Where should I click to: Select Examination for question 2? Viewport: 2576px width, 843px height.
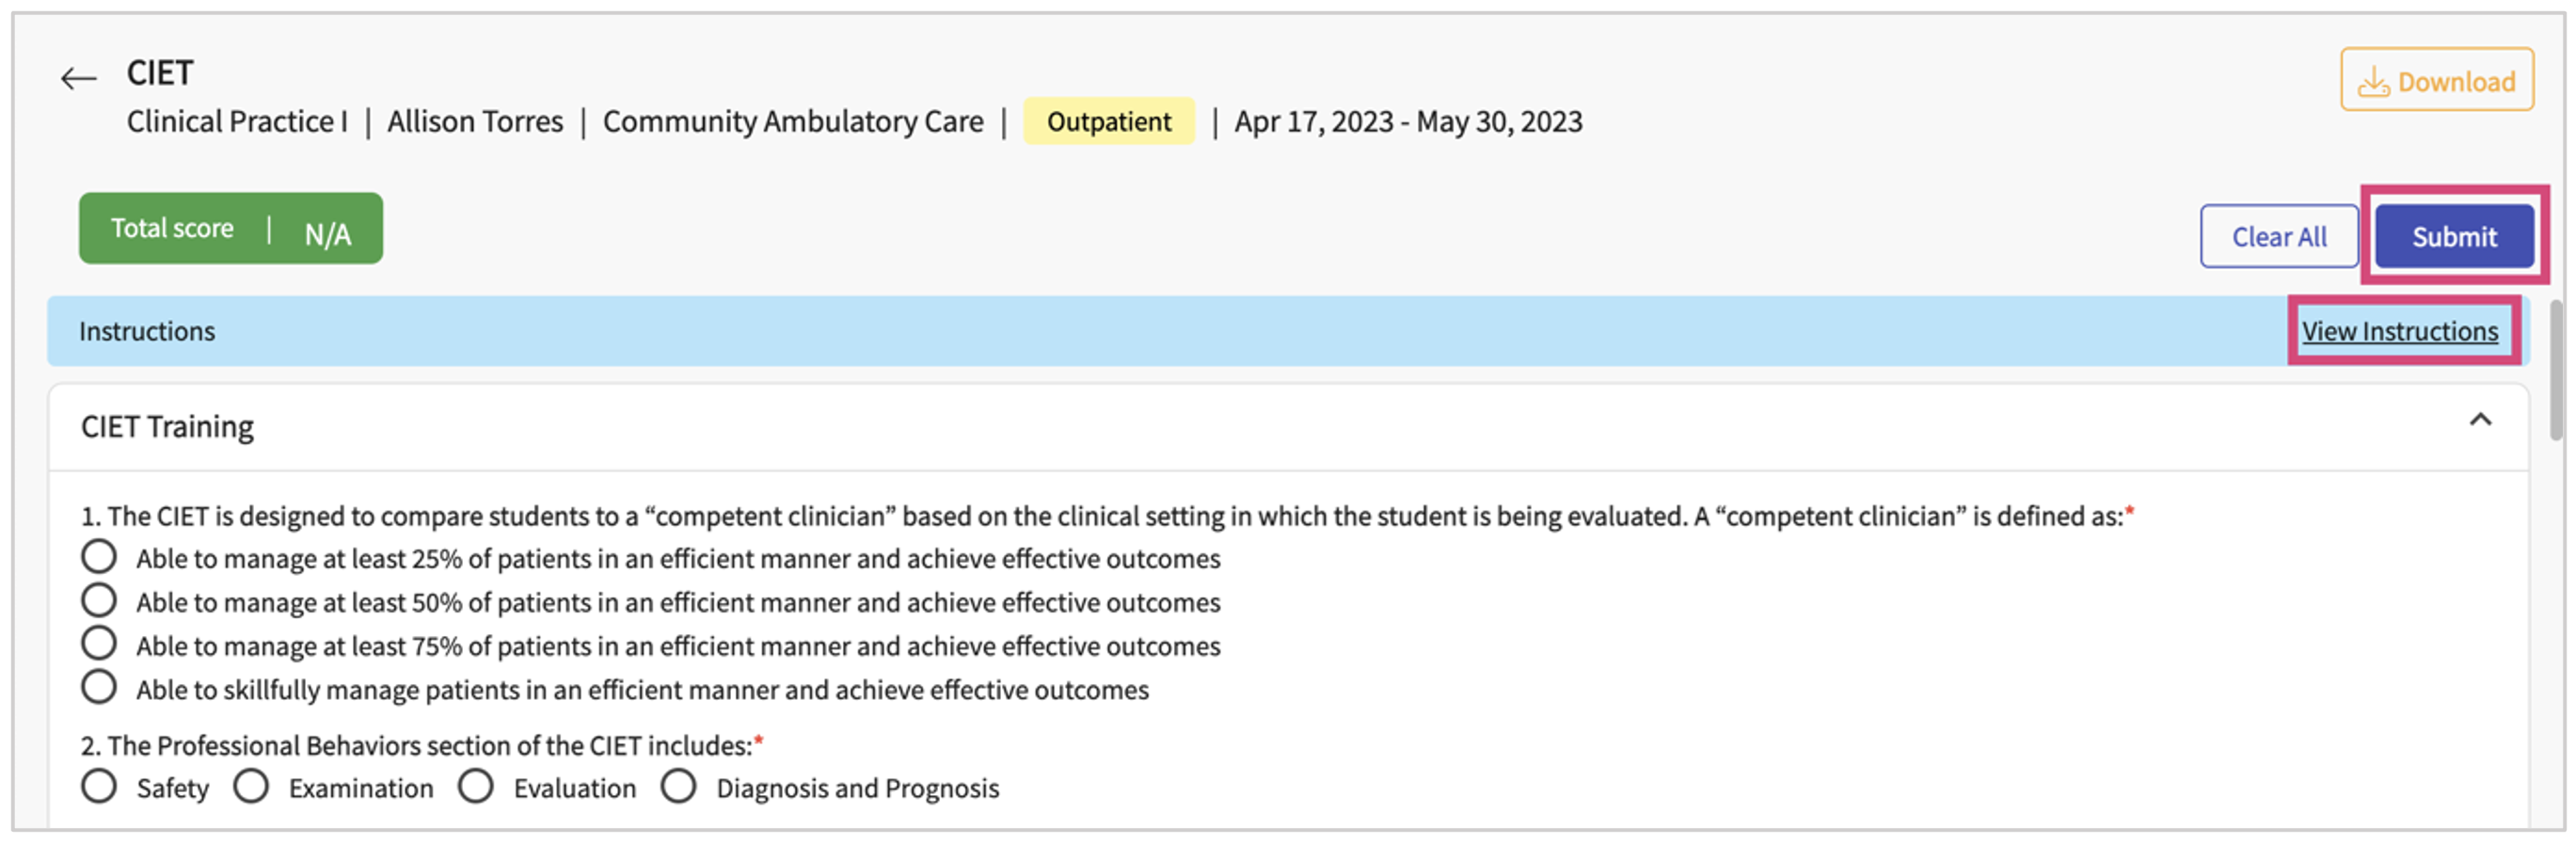[x=251, y=787]
